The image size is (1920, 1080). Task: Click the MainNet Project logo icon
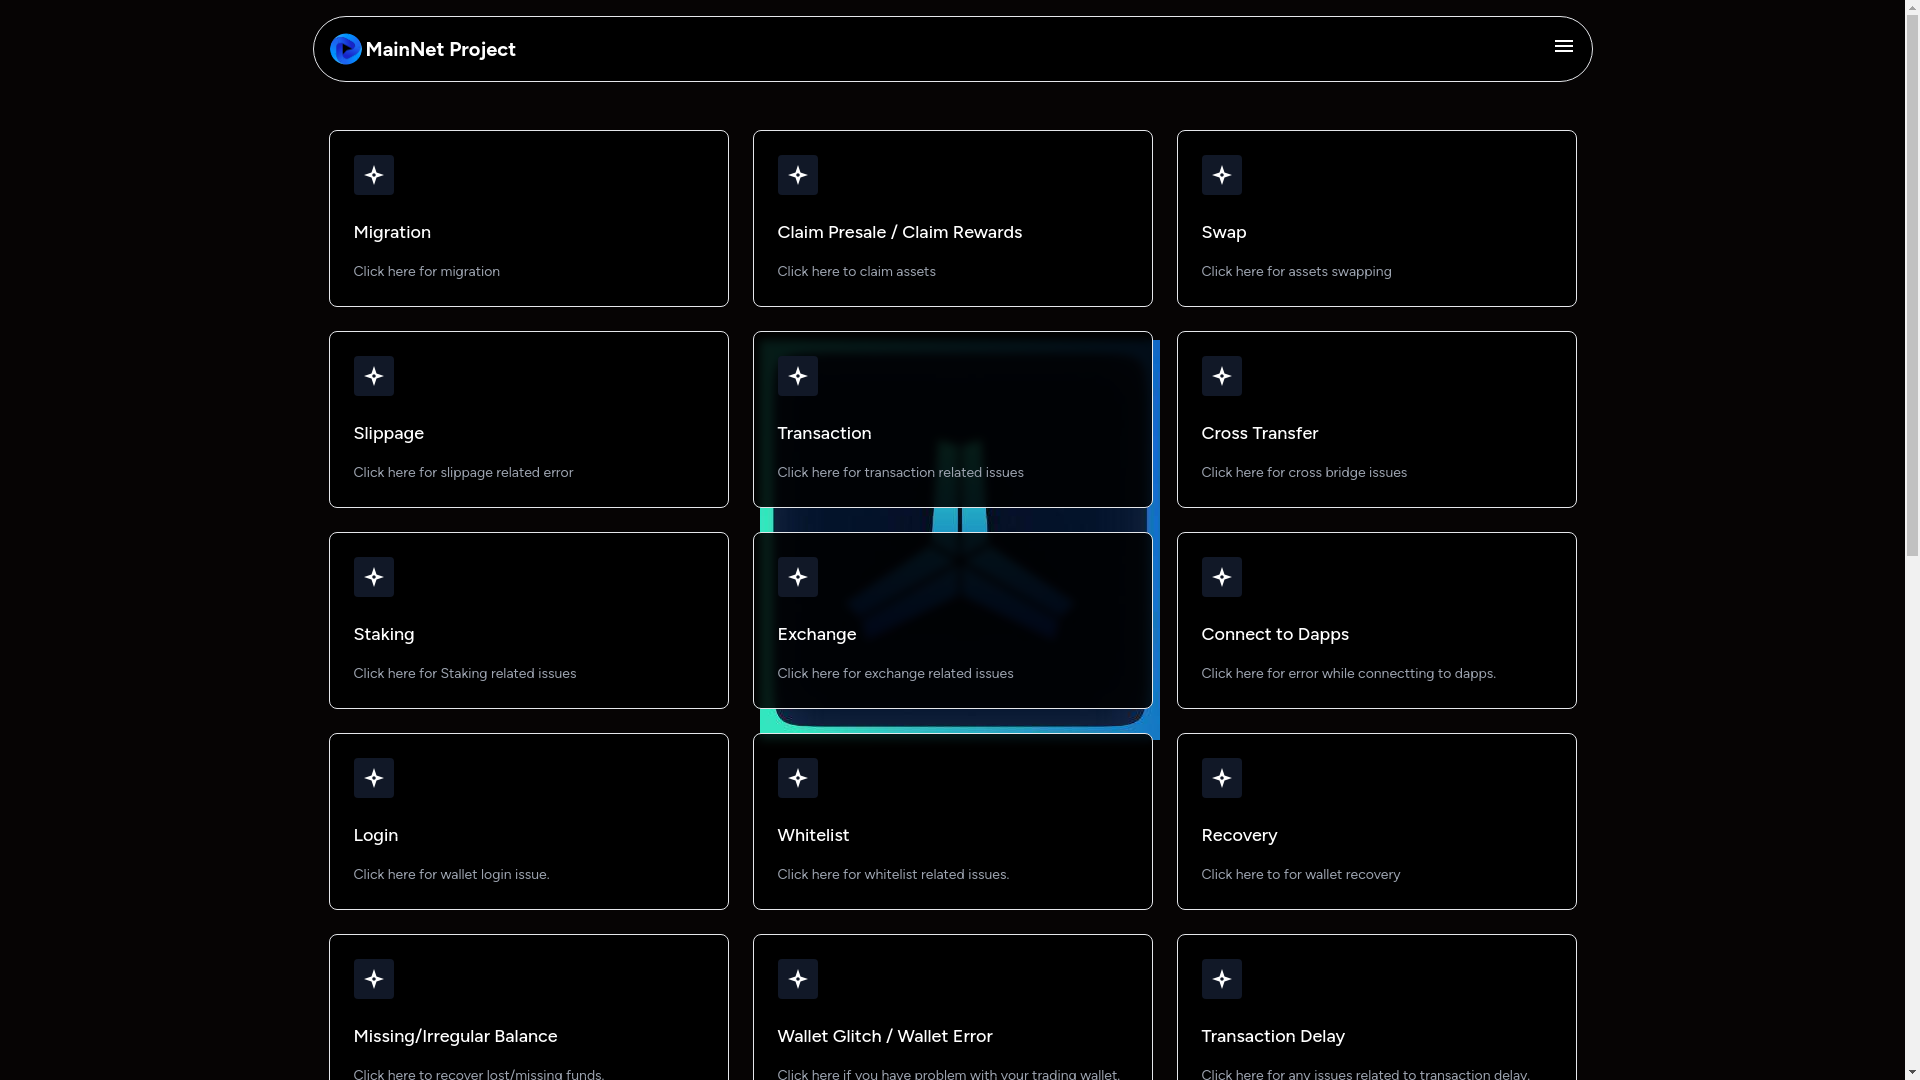pos(345,49)
